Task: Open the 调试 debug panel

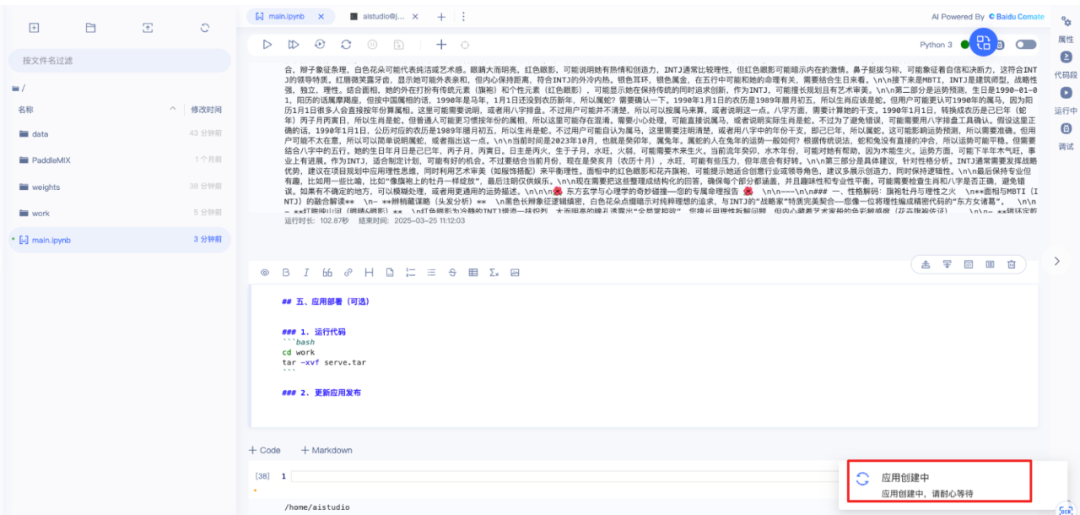Action: point(1066,136)
